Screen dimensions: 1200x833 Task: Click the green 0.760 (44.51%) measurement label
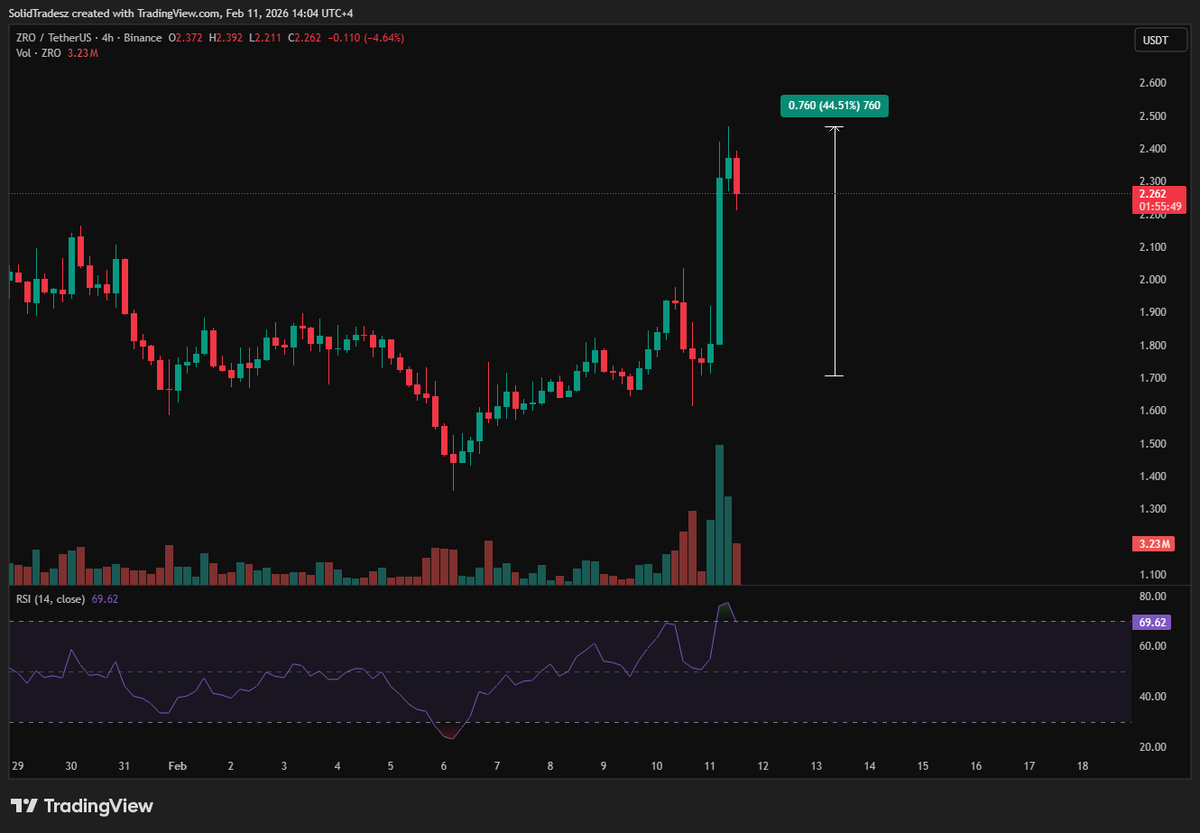pos(834,105)
